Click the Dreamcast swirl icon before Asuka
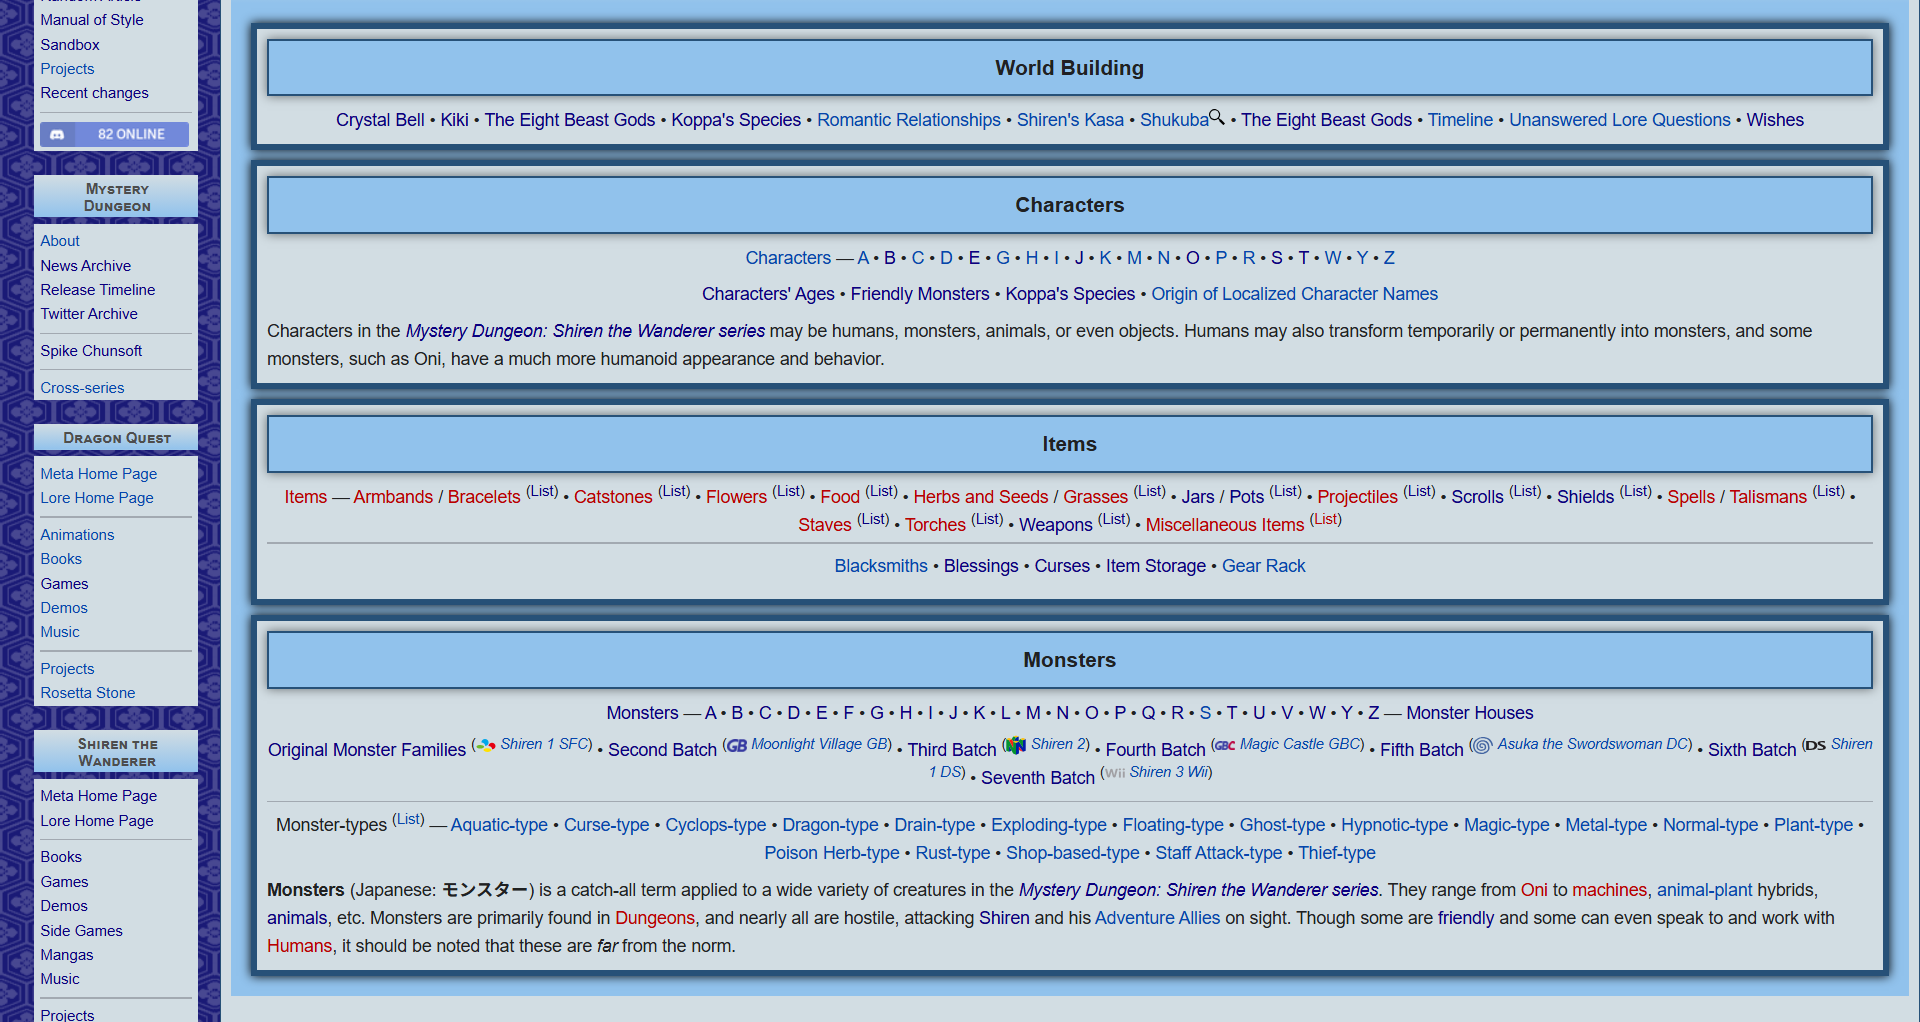This screenshot has height=1022, width=1920. click(x=1482, y=745)
